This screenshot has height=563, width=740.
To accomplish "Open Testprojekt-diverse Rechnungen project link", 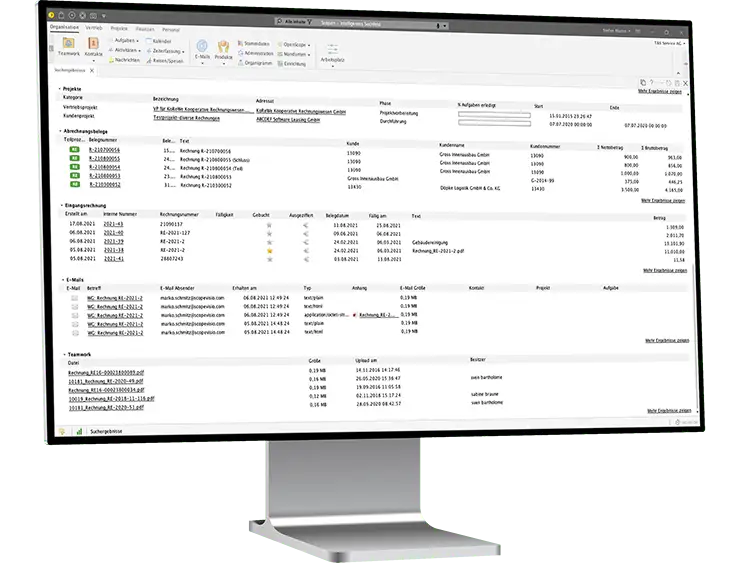I will [186, 118].
